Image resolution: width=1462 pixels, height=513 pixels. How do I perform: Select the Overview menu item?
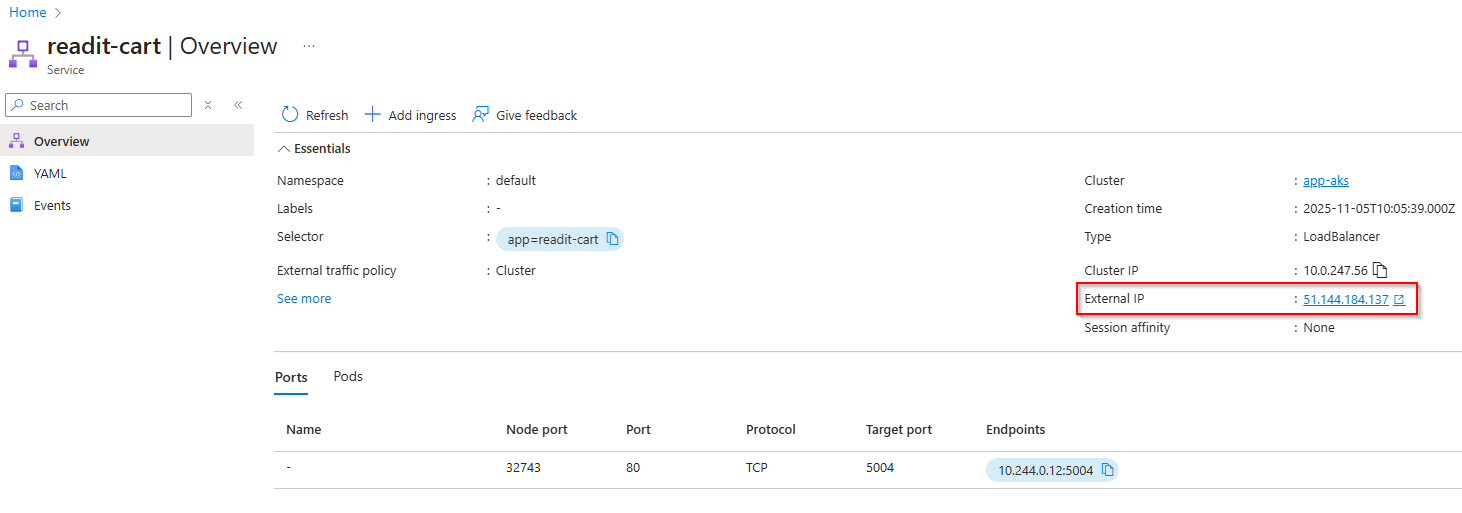61,141
